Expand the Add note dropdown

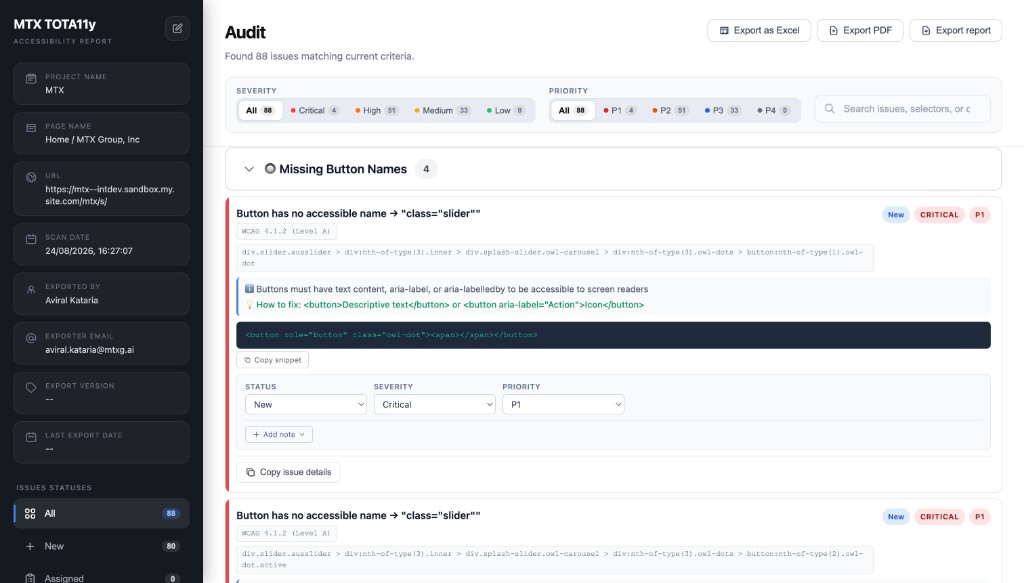point(279,434)
